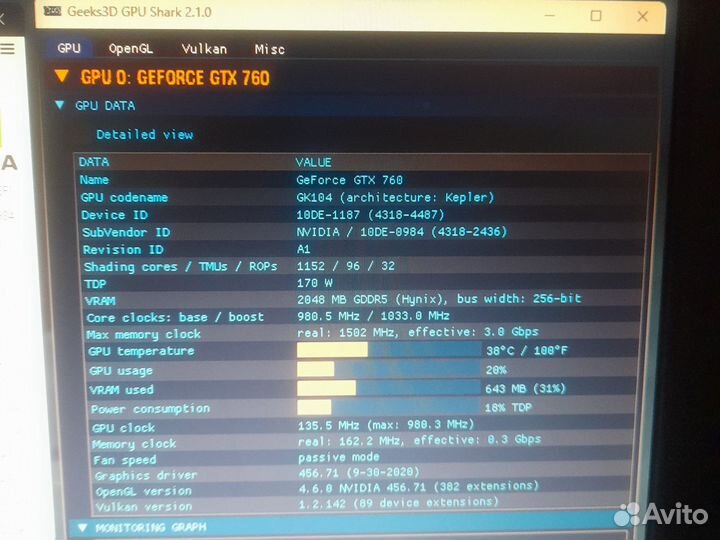This screenshot has height=540, width=720.
Task: Click 'NVIDIA / 10DE-0984 (4318-2436)' value
Action: 402,231
